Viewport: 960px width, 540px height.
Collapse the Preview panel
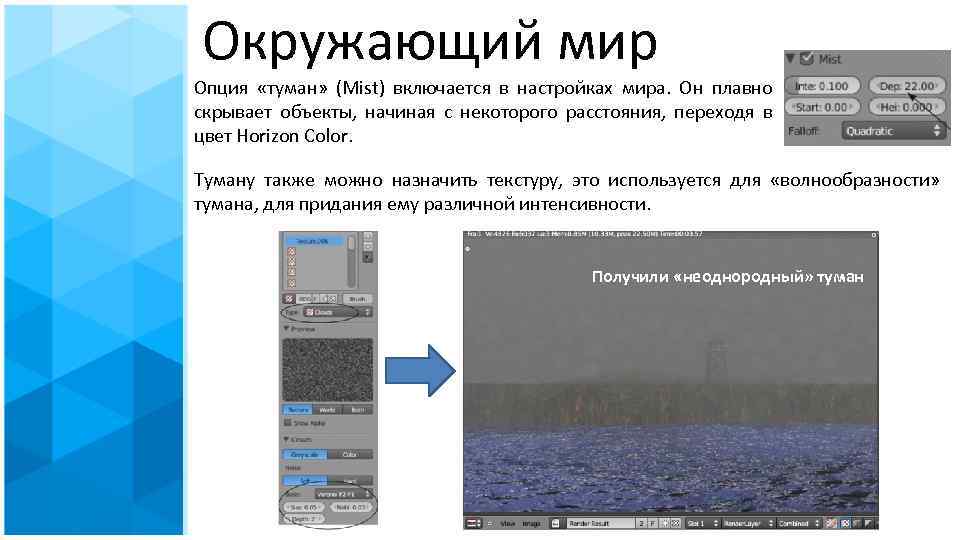point(287,329)
